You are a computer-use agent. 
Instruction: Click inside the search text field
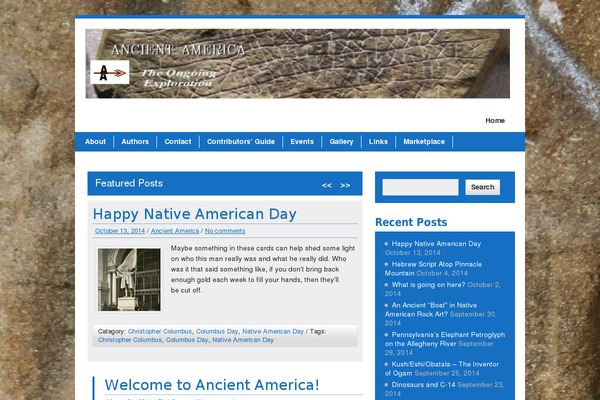pos(420,187)
